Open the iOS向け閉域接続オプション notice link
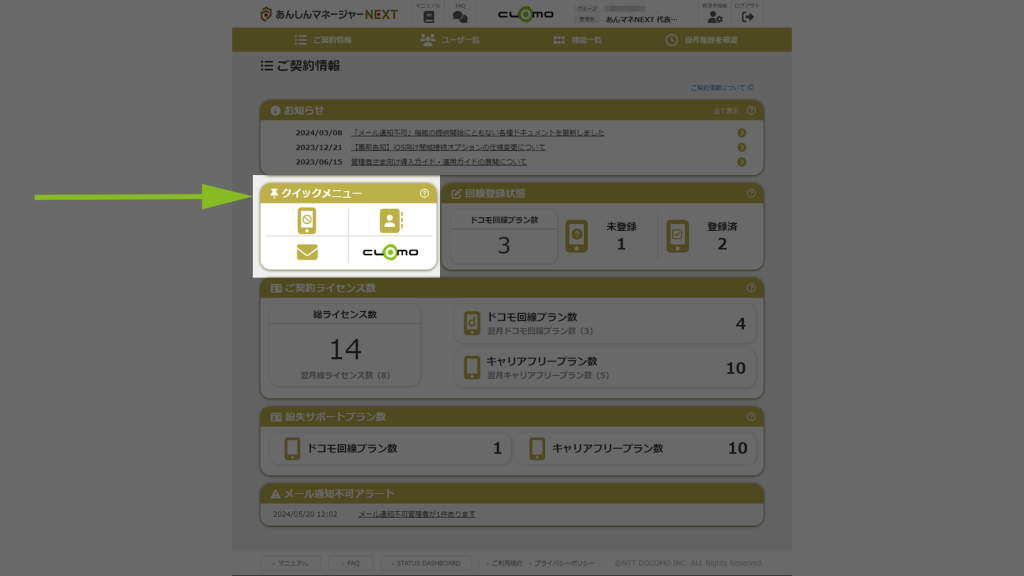The height and width of the screenshot is (576, 1024). [x=448, y=148]
